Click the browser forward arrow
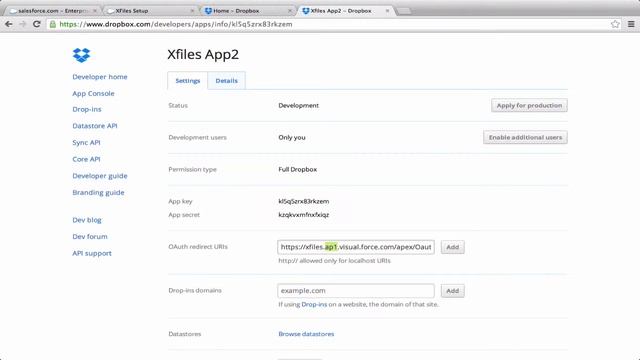 tap(23, 24)
